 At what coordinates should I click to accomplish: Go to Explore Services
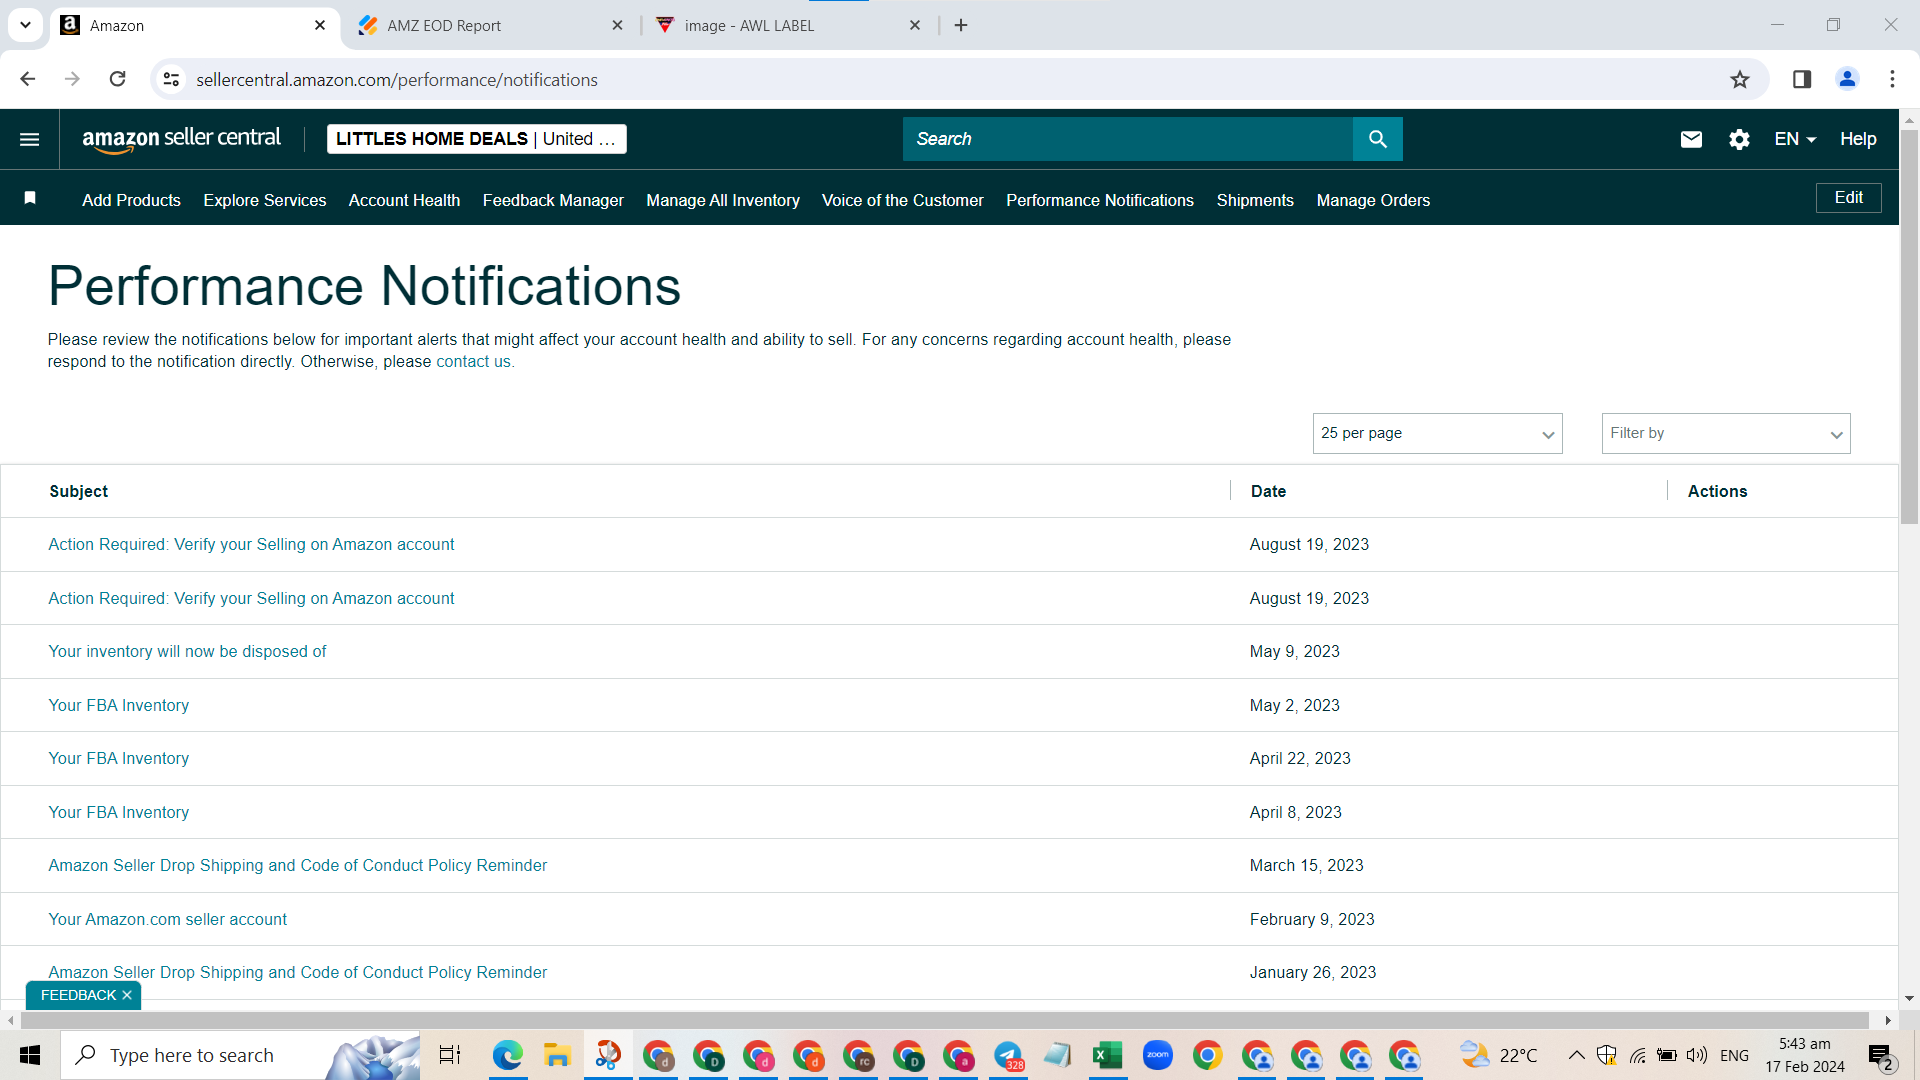265,200
